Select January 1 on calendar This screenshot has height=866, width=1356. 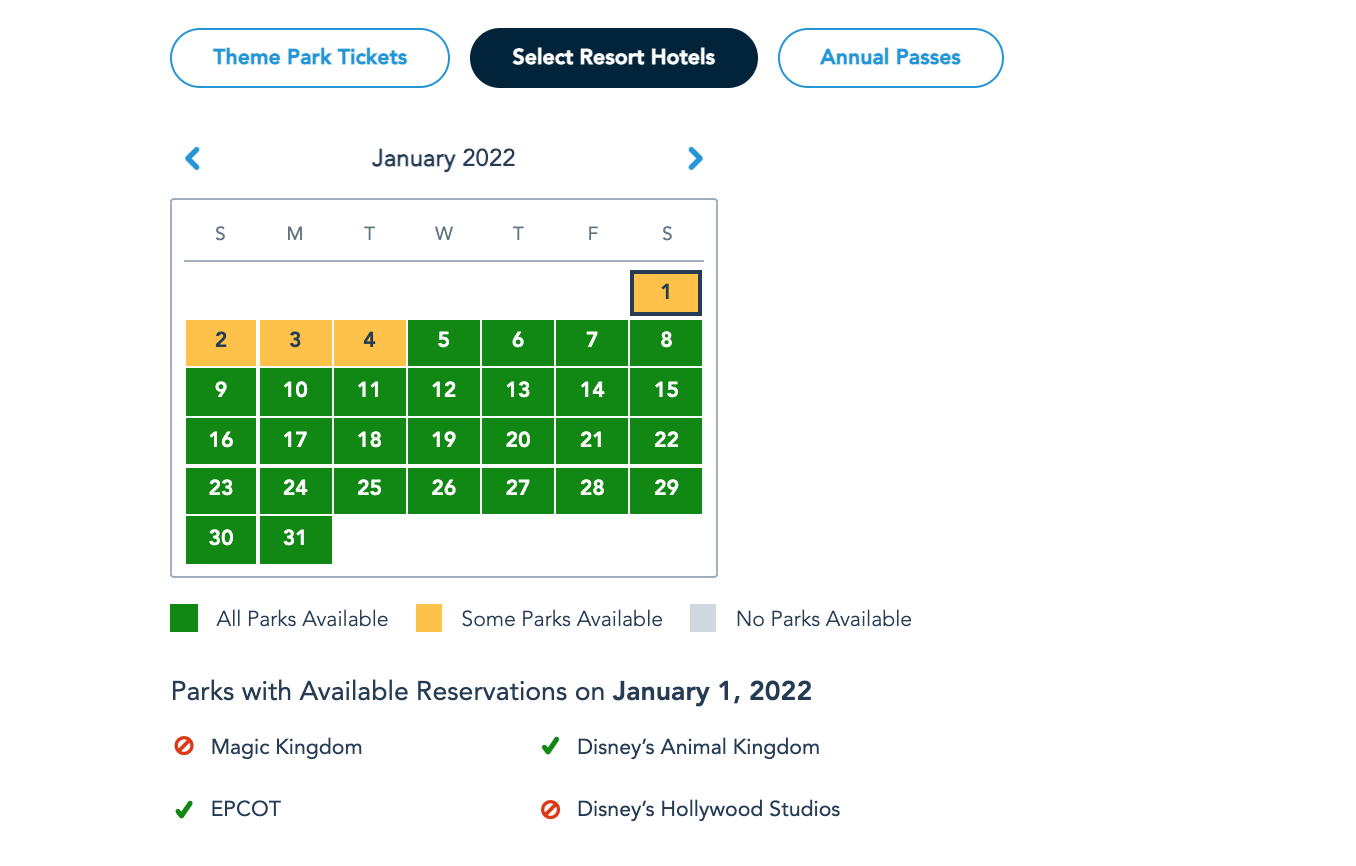pos(666,293)
